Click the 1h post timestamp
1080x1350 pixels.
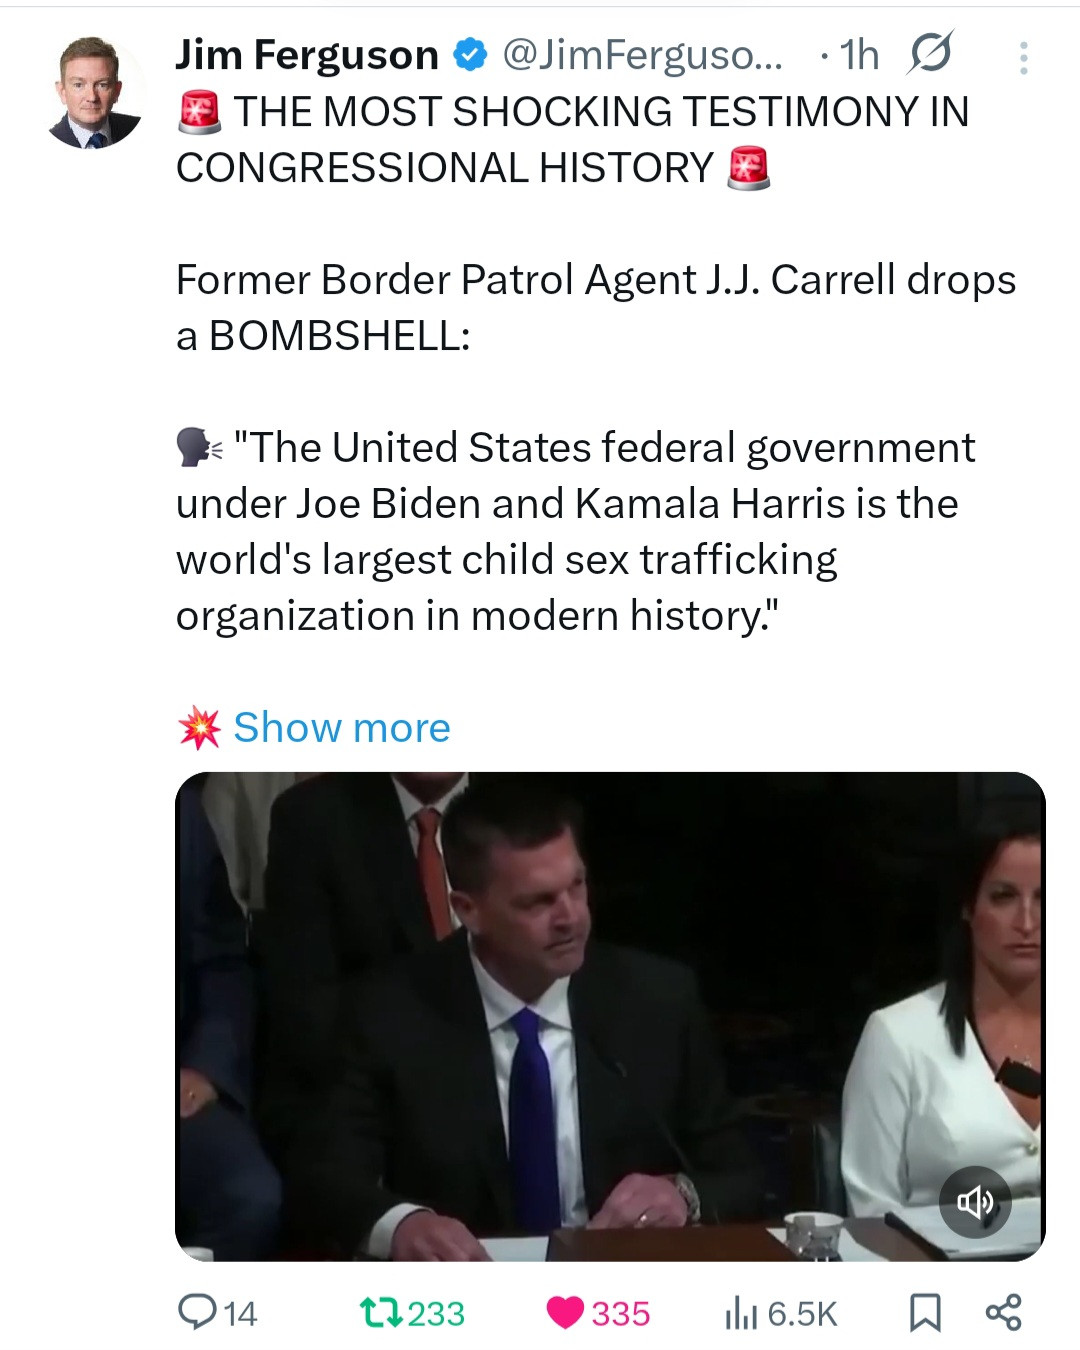(x=859, y=56)
